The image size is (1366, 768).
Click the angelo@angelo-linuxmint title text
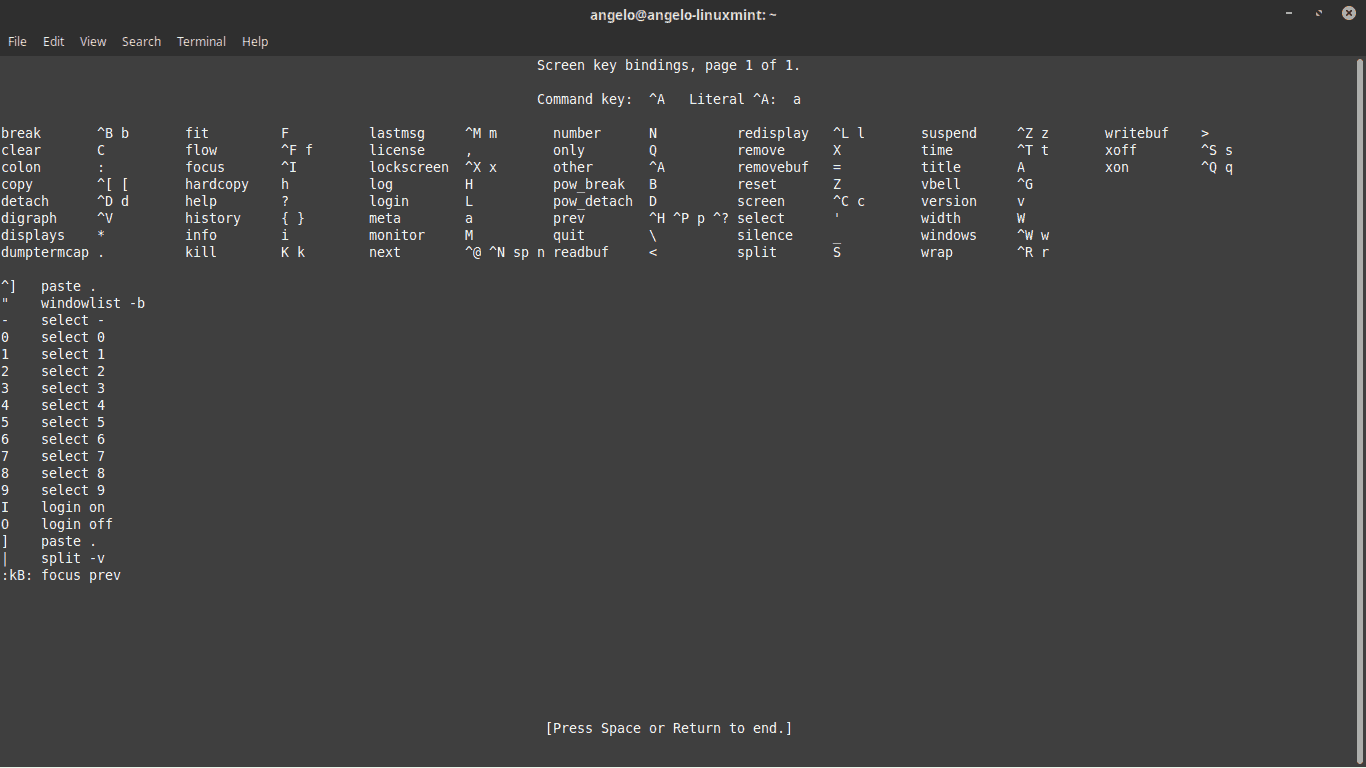coord(683,14)
